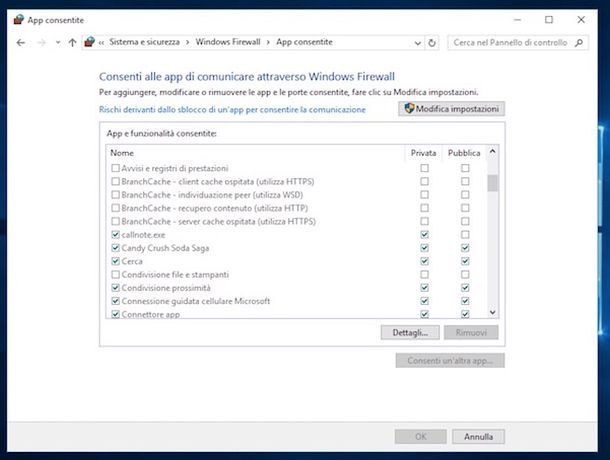Image resolution: width=610 pixels, height=460 pixels.
Task: Toggle Privata checkbox for Condivisione file e stampanti
Action: click(x=424, y=274)
